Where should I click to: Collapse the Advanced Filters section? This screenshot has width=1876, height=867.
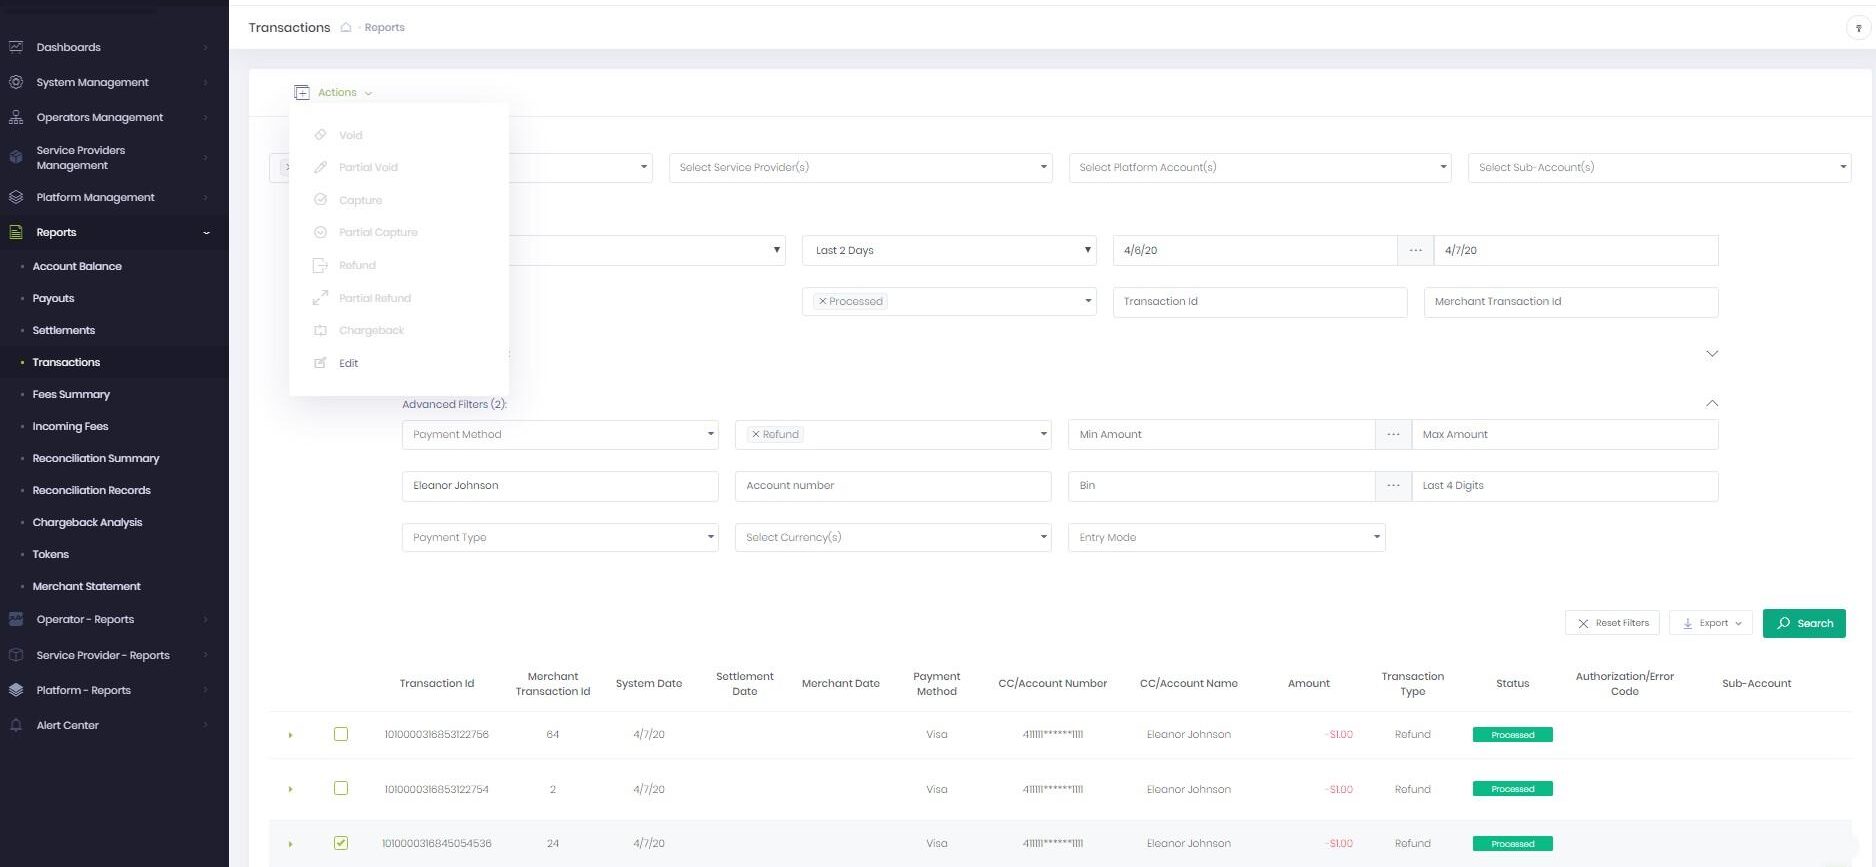tap(1711, 404)
